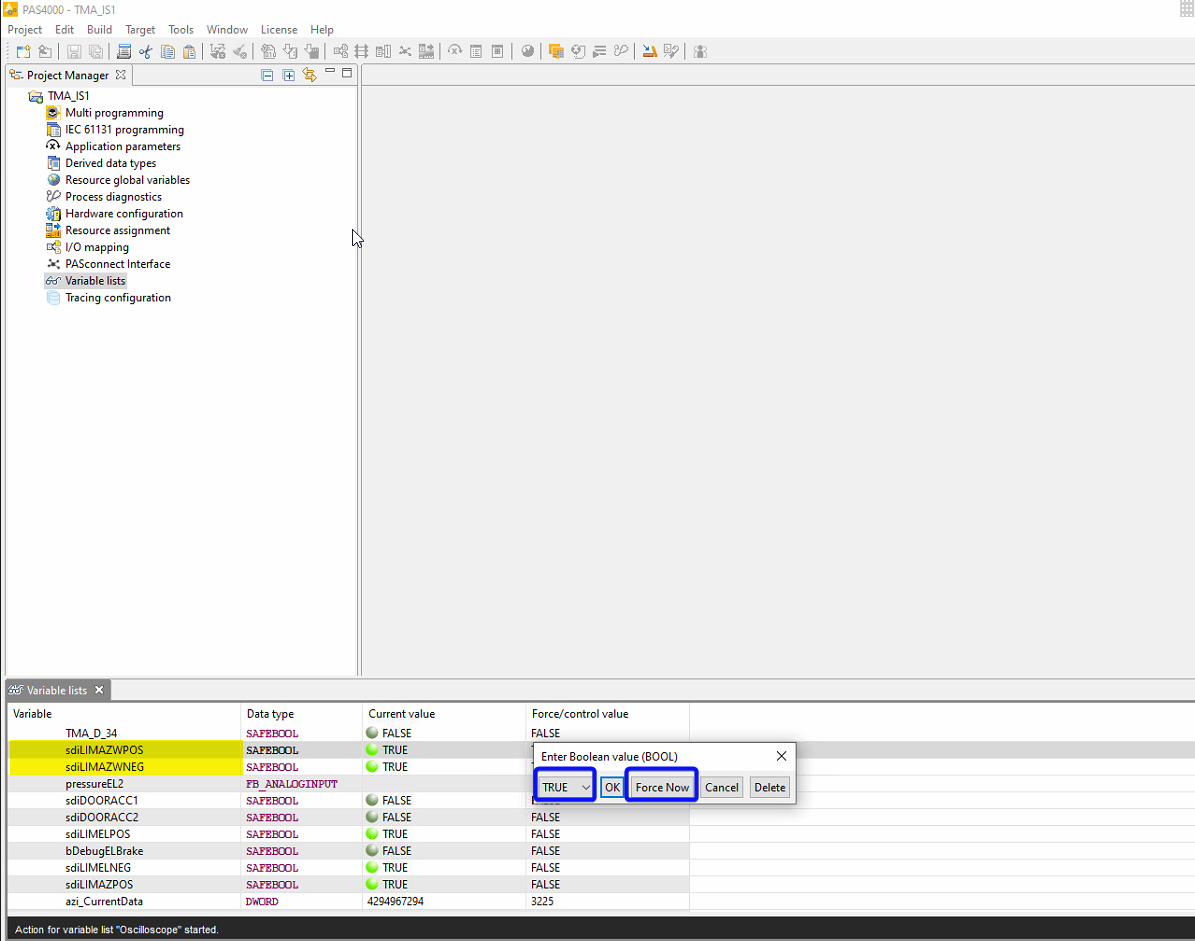Close the Project Manager view

coord(120,75)
